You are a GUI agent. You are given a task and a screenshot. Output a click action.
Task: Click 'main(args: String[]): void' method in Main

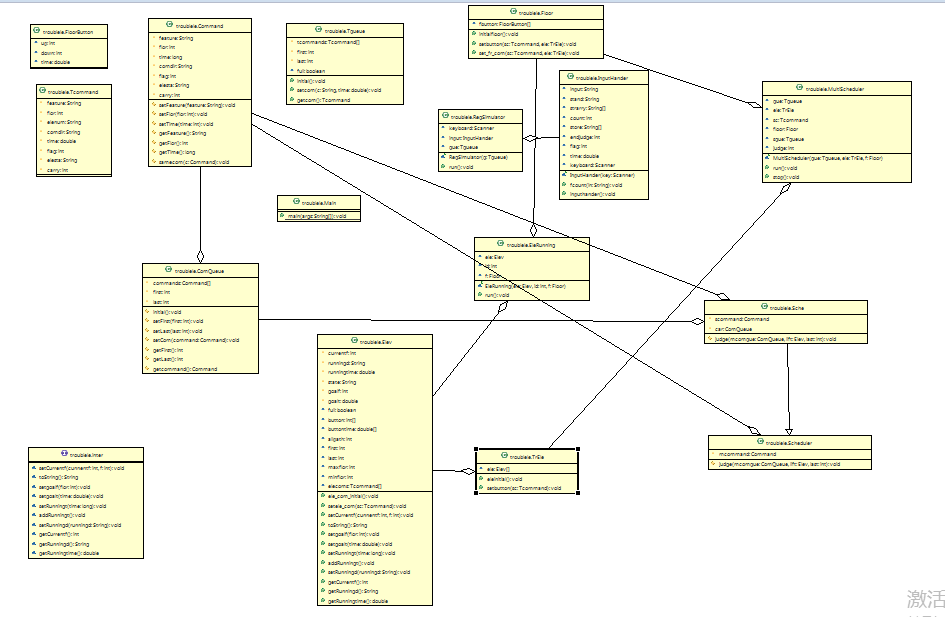[317, 216]
